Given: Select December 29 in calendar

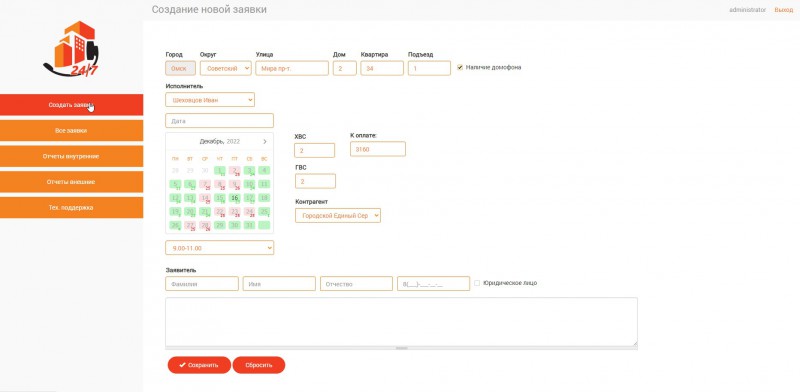Looking at the screenshot, I should (x=220, y=225).
